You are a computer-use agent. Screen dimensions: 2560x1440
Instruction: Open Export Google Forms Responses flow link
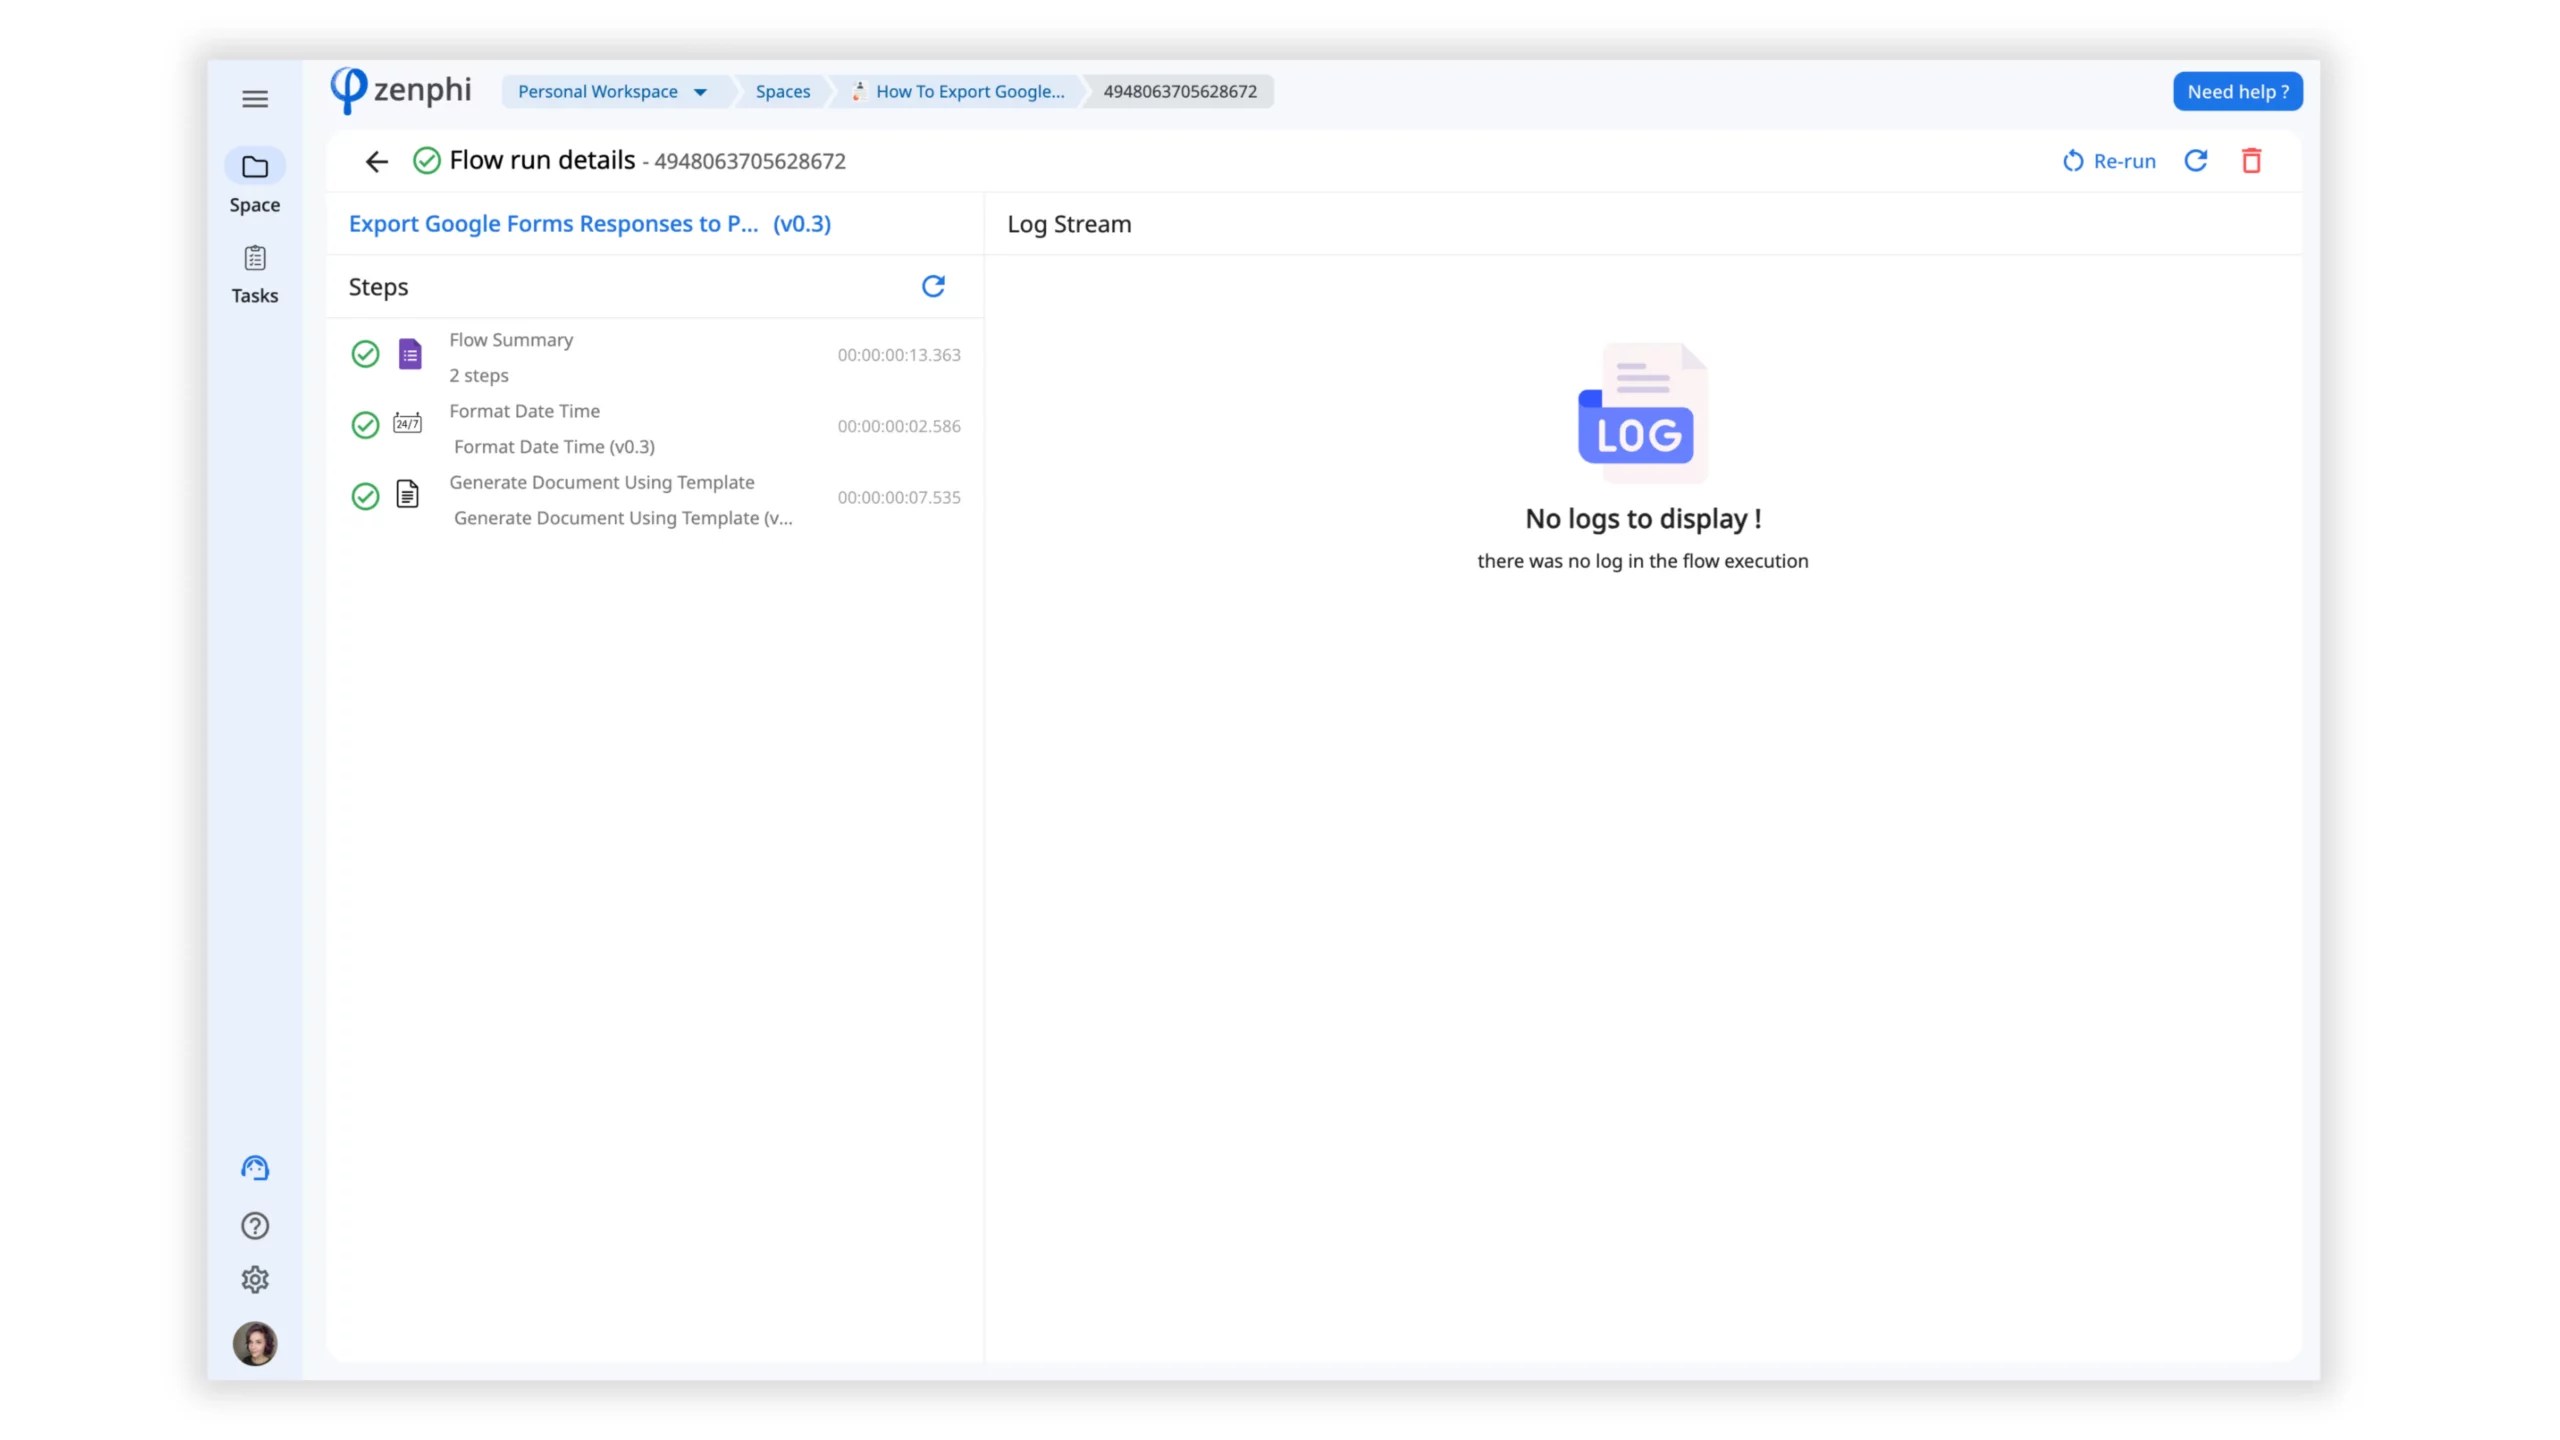click(x=589, y=224)
